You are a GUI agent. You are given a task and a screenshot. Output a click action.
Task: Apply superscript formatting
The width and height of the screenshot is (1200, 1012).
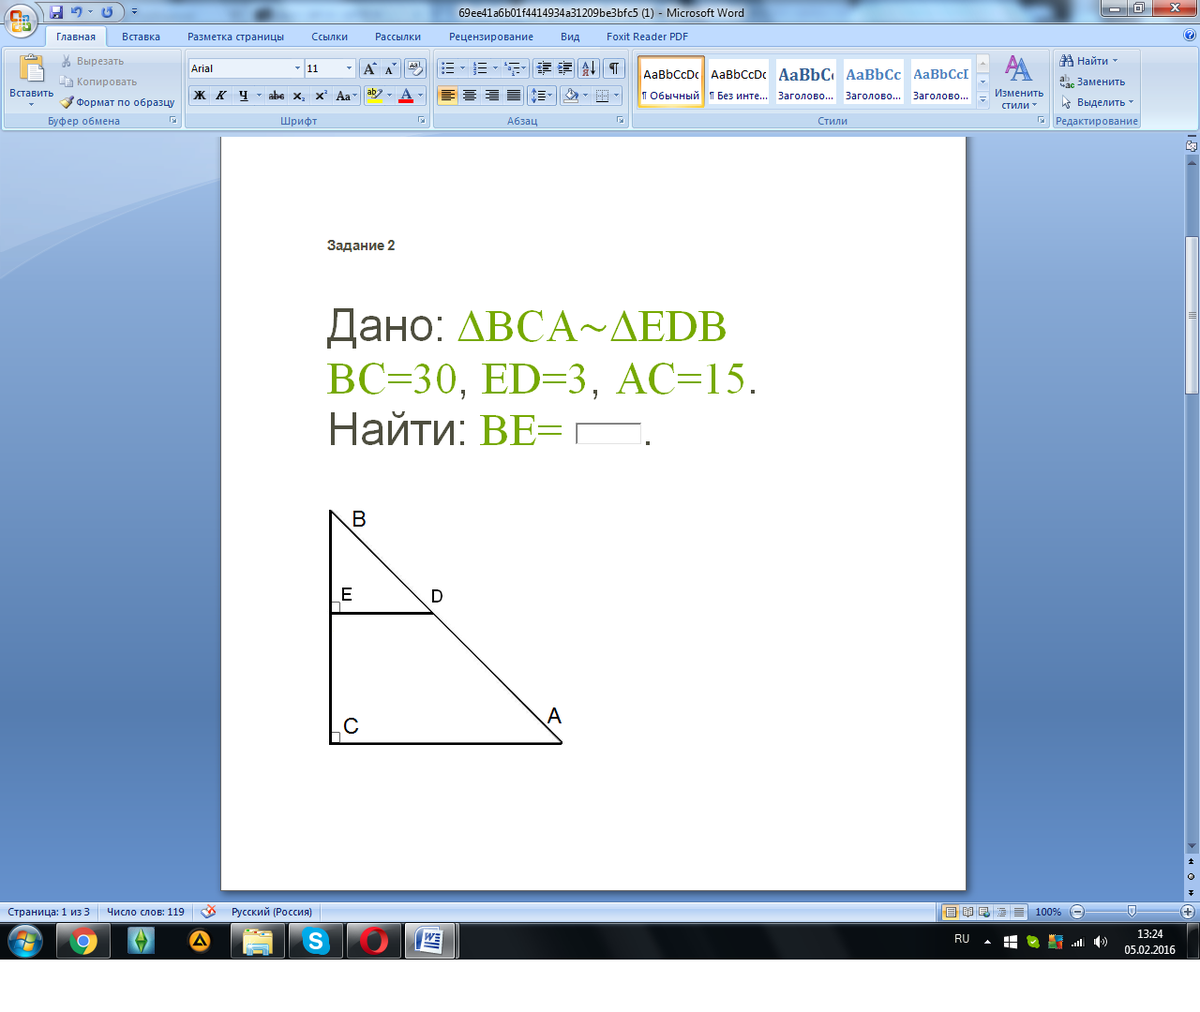point(320,96)
